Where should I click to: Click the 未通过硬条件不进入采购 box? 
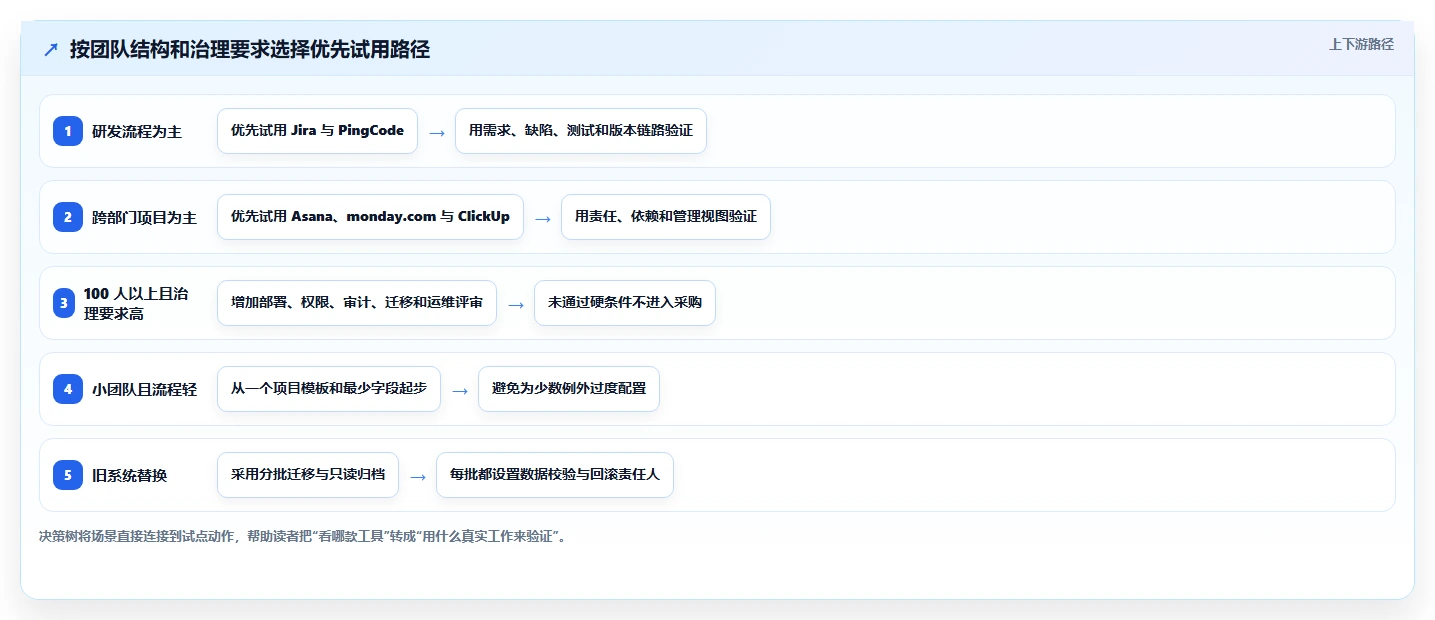pyautogui.click(x=625, y=303)
